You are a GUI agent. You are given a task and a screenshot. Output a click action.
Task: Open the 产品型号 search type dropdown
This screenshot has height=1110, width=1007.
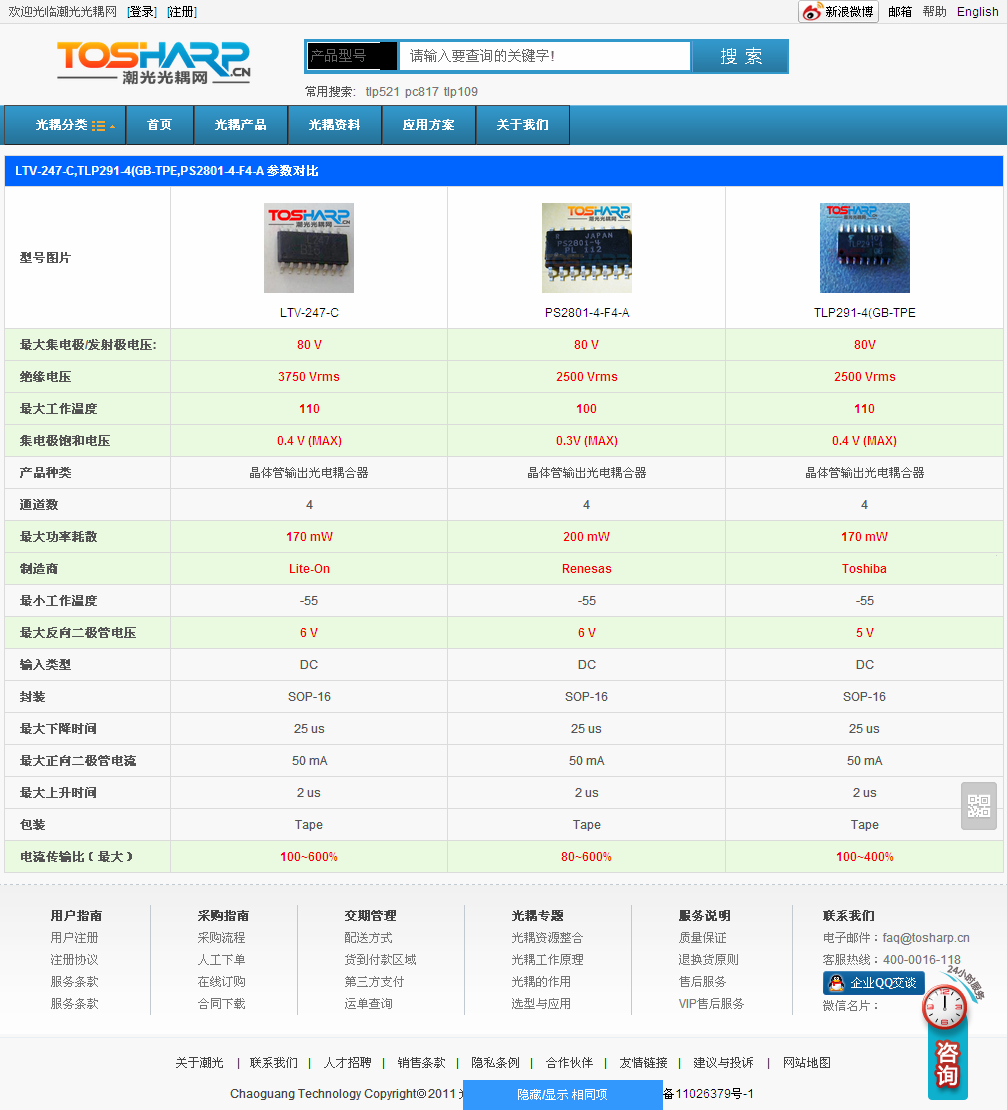pyautogui.click(x=352, y=56)
